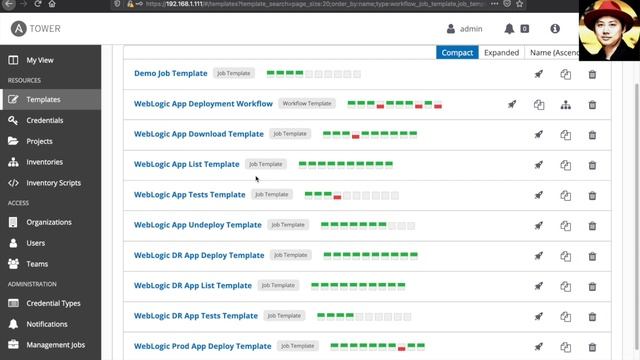Copy WebLogic App Tests Template
This screenshot has width=640, height=360.
[565, 195]
